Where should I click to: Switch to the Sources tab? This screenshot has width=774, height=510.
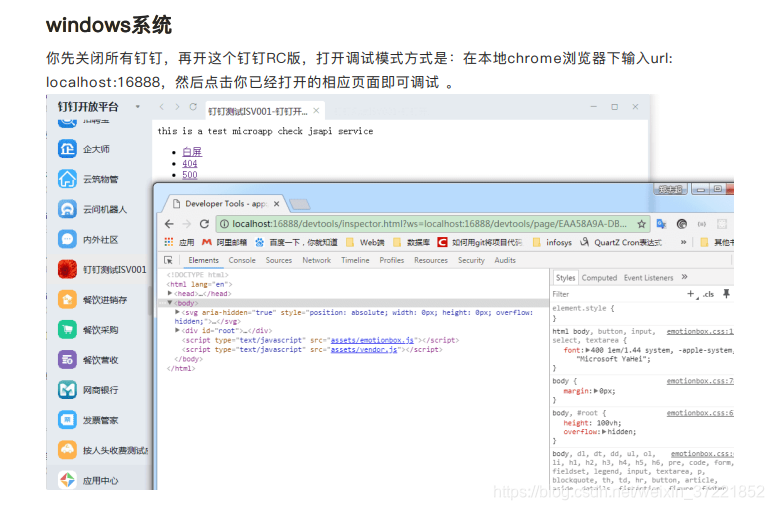pyautogui.click(x=278, y=260)
